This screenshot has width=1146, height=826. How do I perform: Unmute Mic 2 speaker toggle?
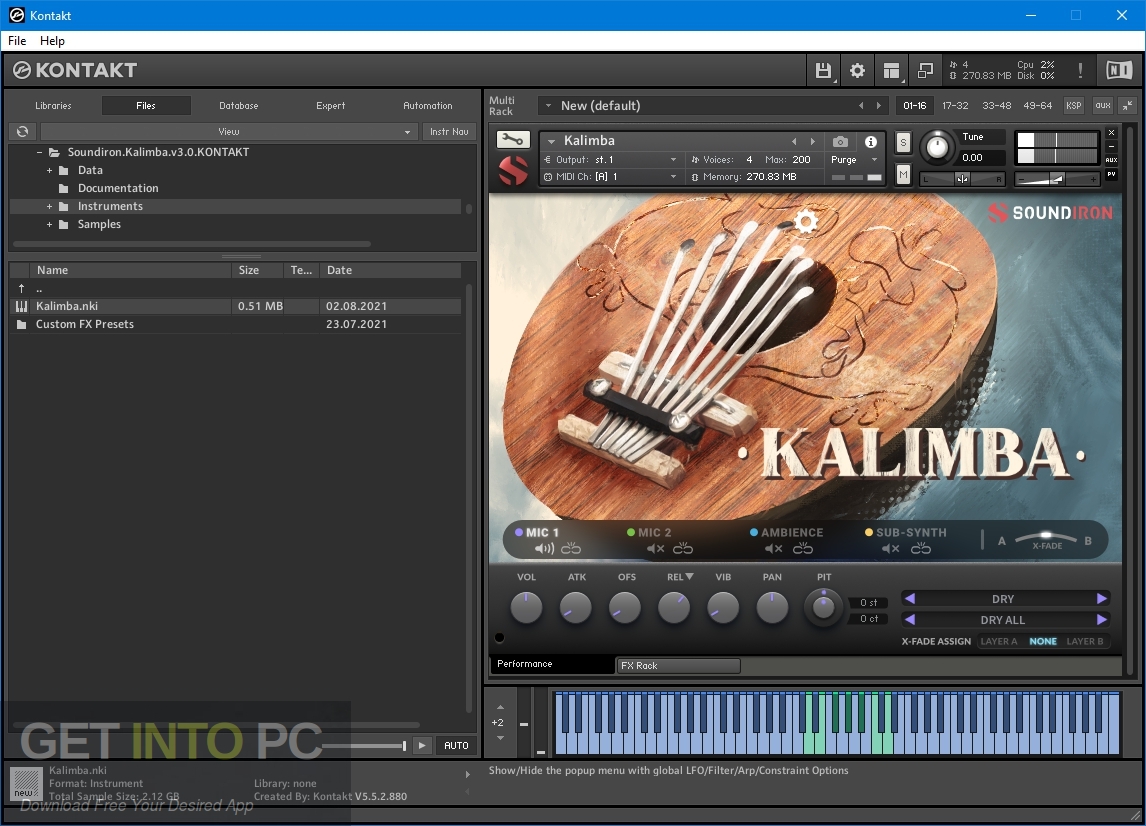pyautogui.click(x=656, y=548)
